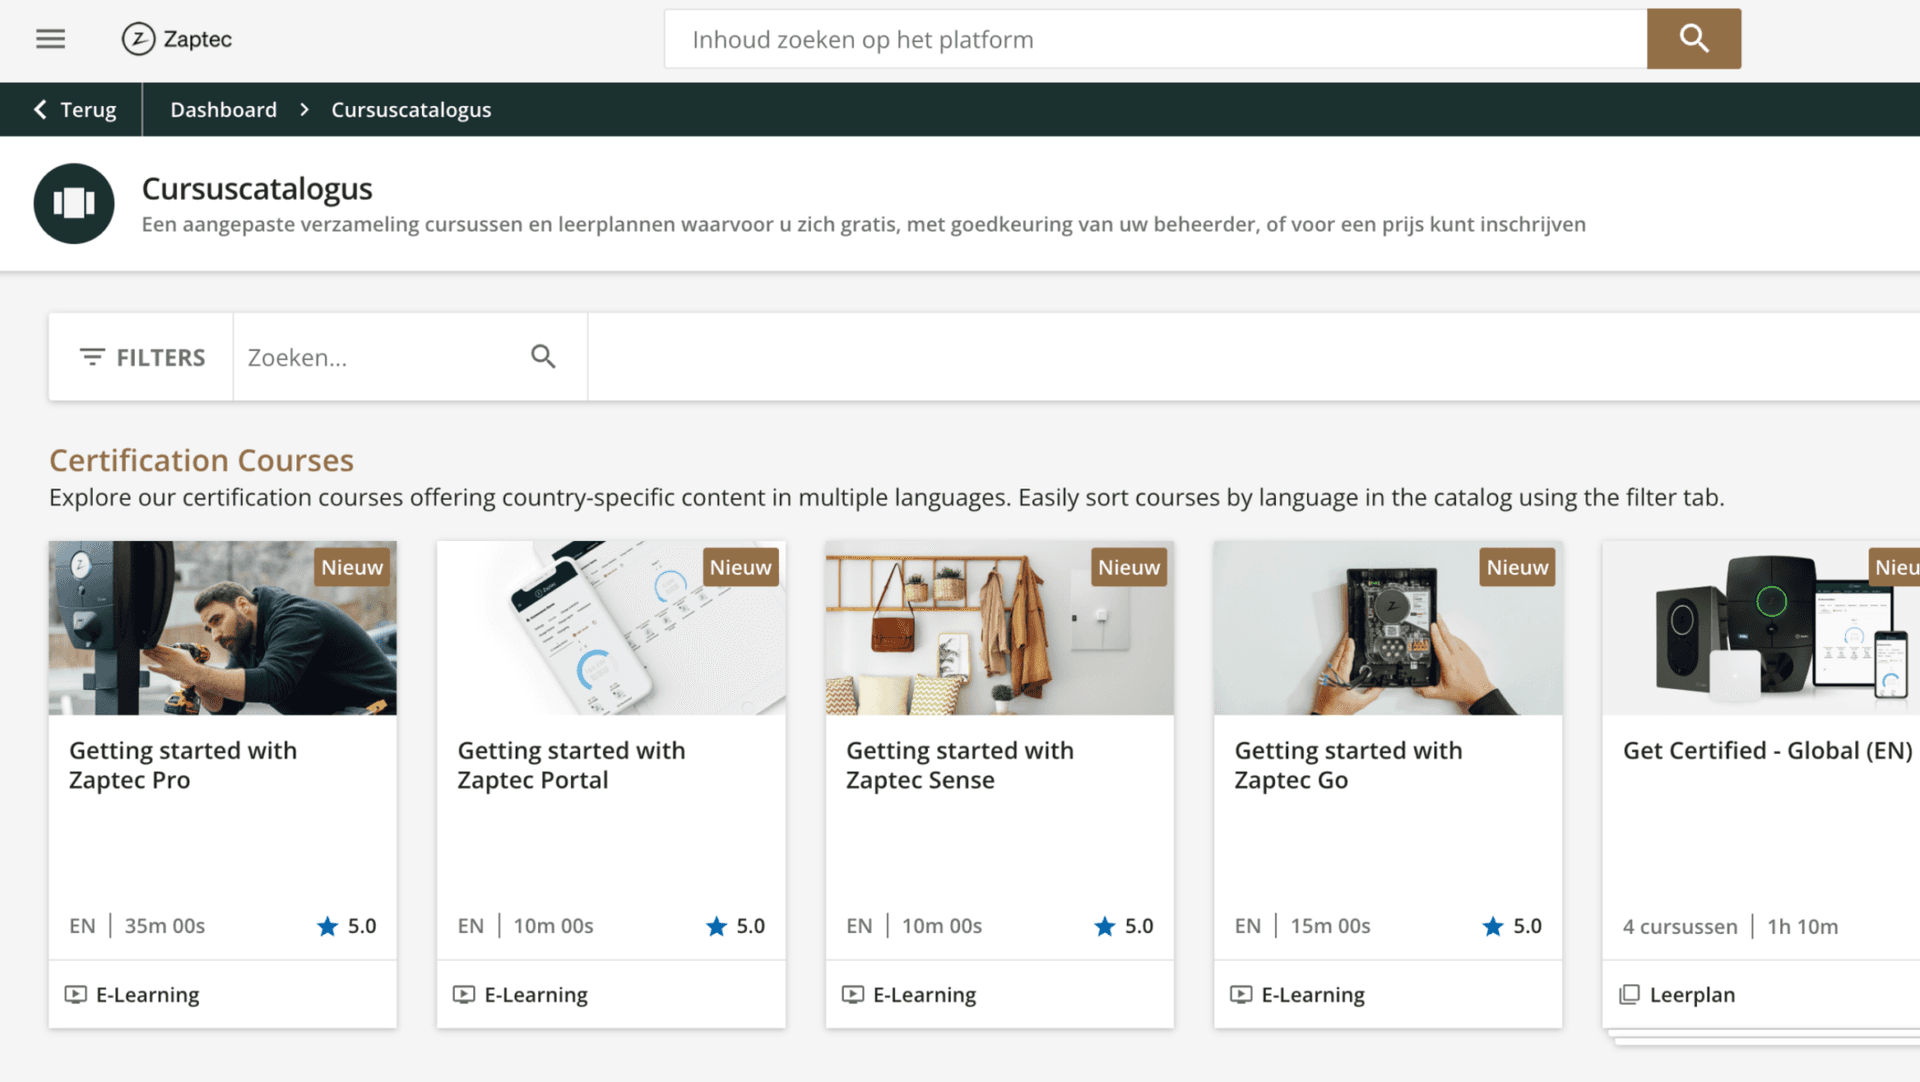The height and width of the screenshot is (1082, 1920).
Task: Click the E-Learning icon on Zaptec Go card
Action: 1241,994
